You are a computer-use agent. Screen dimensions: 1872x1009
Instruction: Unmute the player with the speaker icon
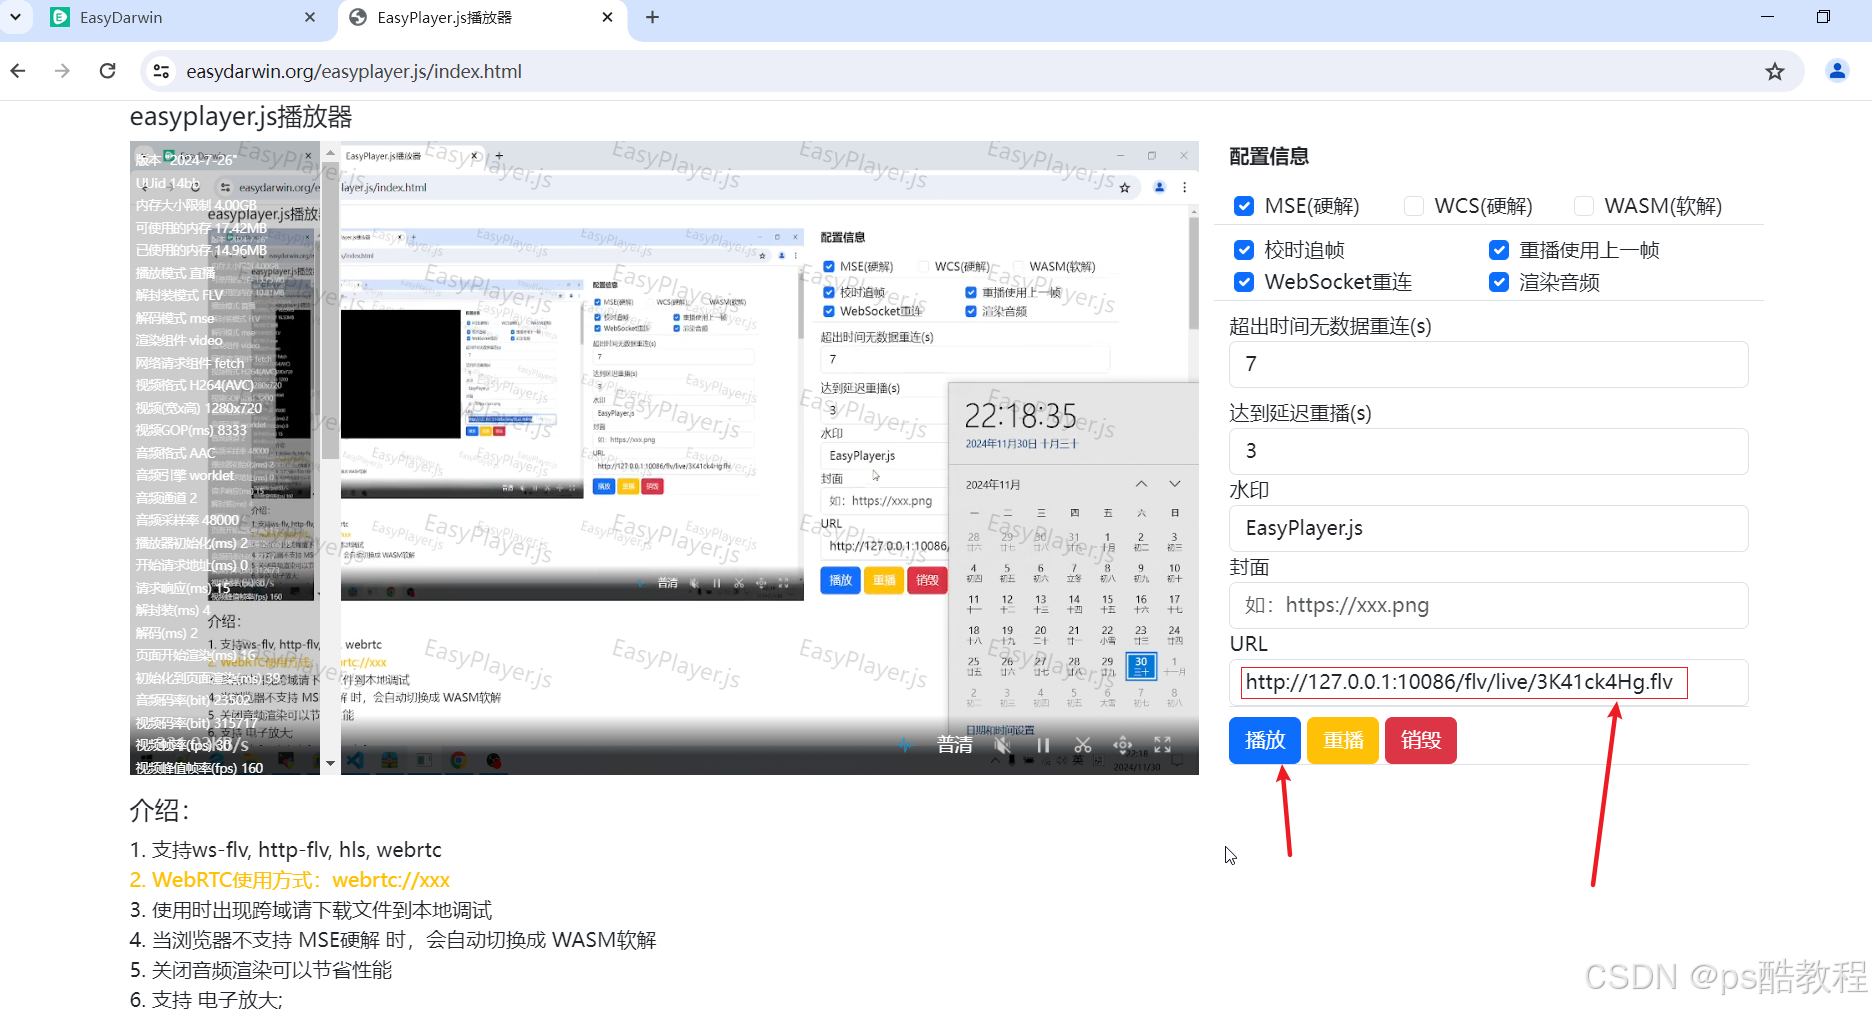(x=1003, y=745)
